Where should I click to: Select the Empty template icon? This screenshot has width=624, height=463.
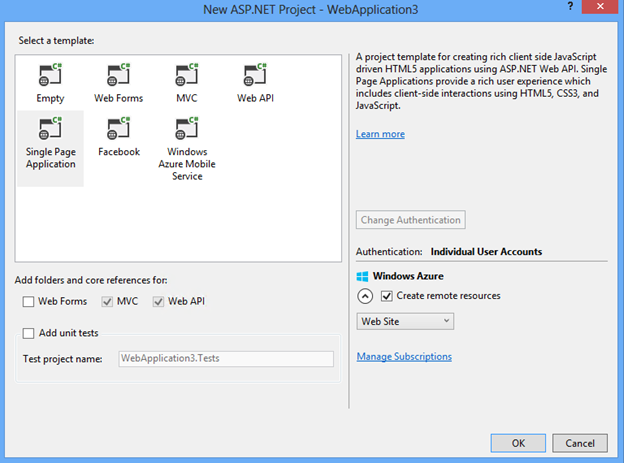[x=50, y=75]
